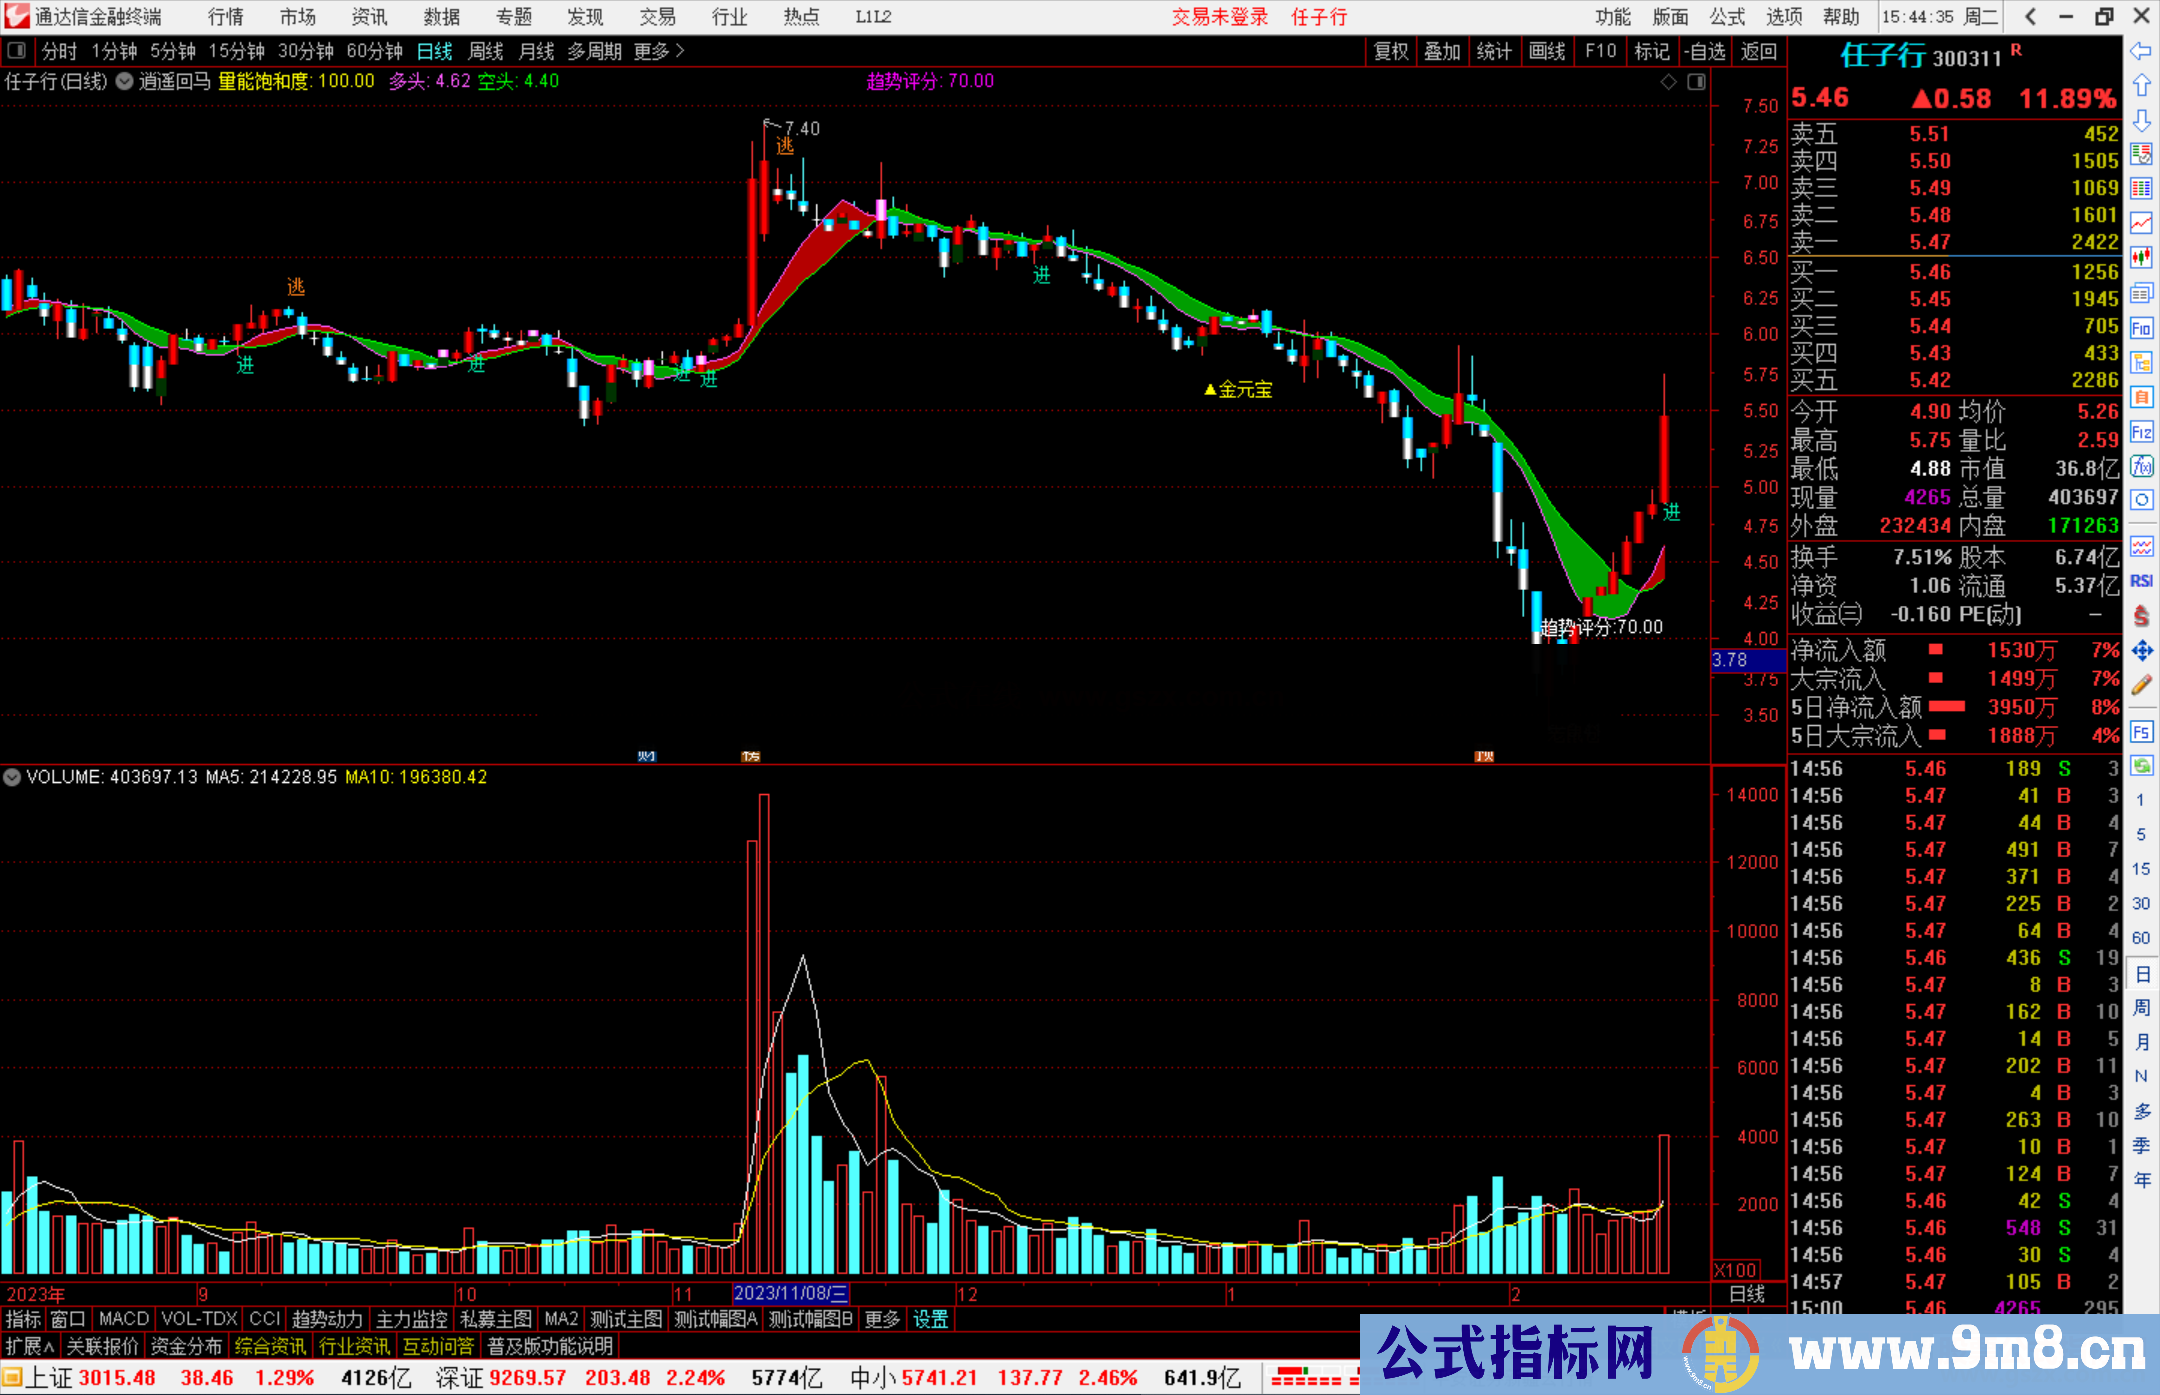Open the 行情 menu
The height and width of the screenshot is (1395, 2160).
click(226, 17)
